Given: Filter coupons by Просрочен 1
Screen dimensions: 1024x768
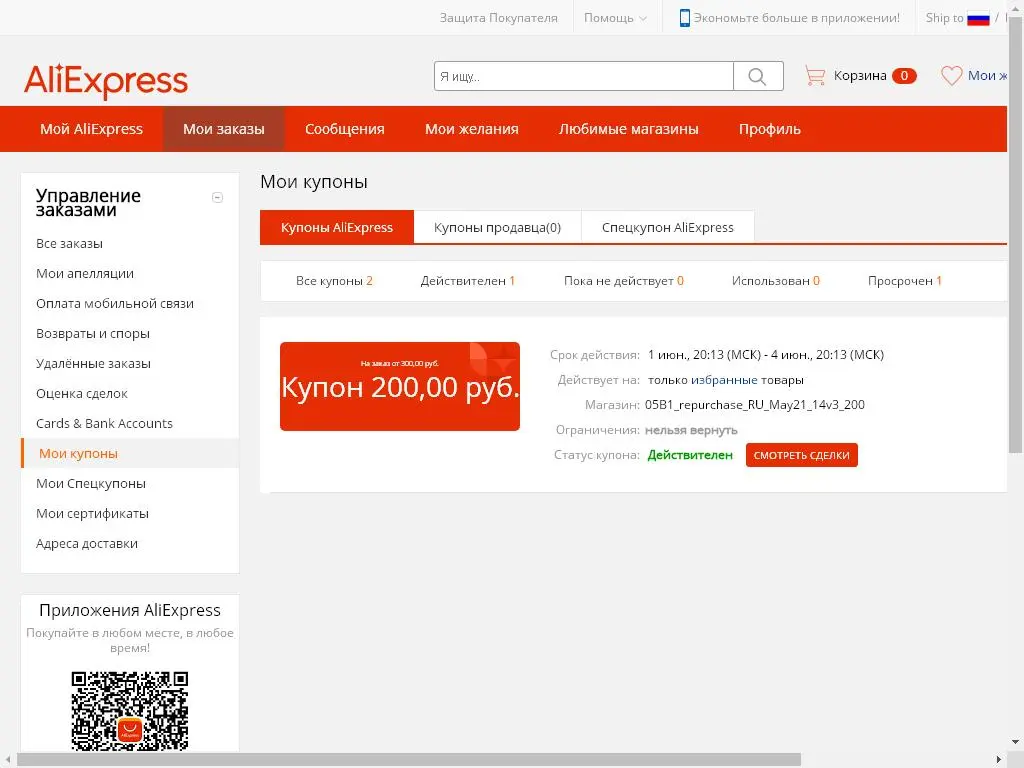Looking at the screenshot, I should [x=904, y=281].
